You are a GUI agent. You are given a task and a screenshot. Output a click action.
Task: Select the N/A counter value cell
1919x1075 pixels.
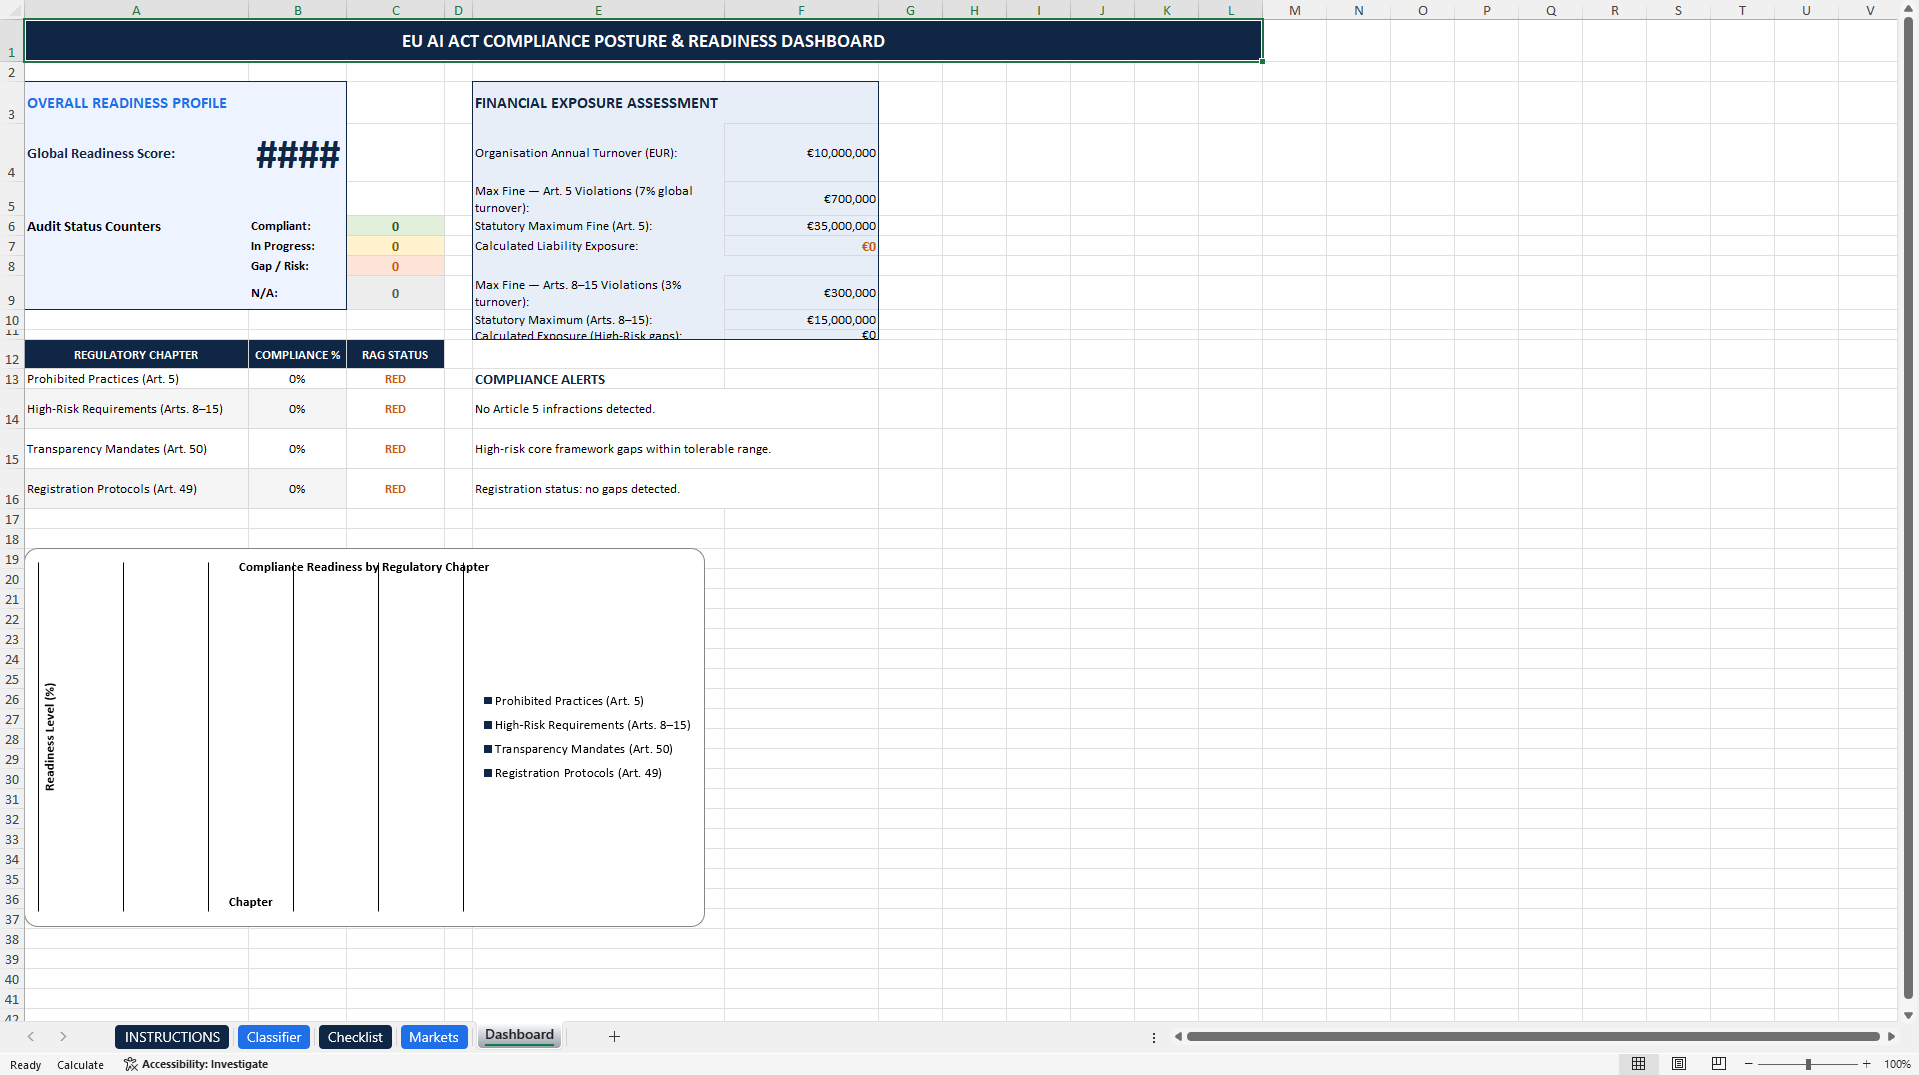pos(395,293)
